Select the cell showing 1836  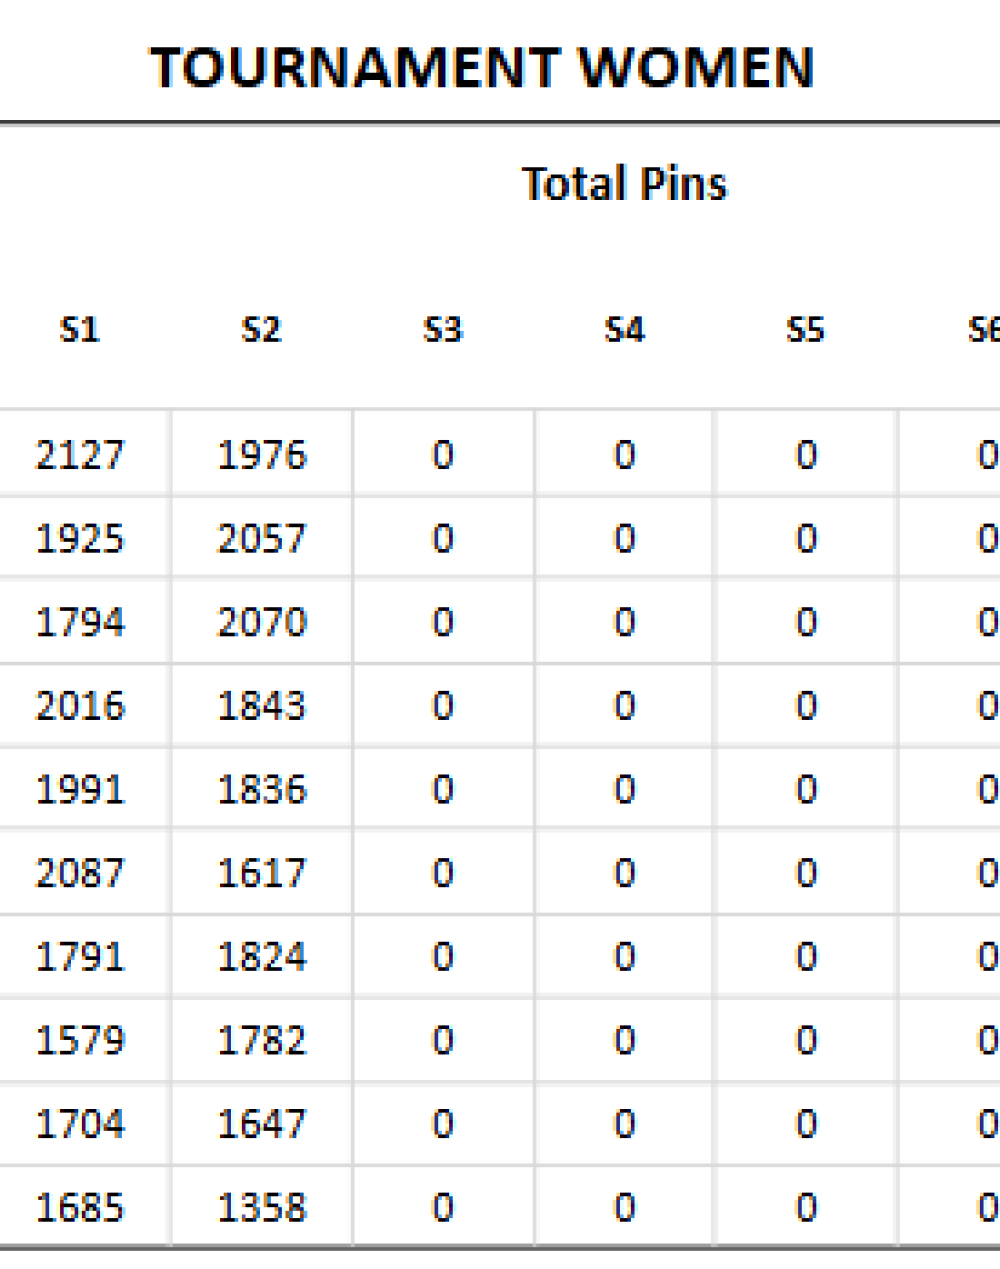pos(261,790)
